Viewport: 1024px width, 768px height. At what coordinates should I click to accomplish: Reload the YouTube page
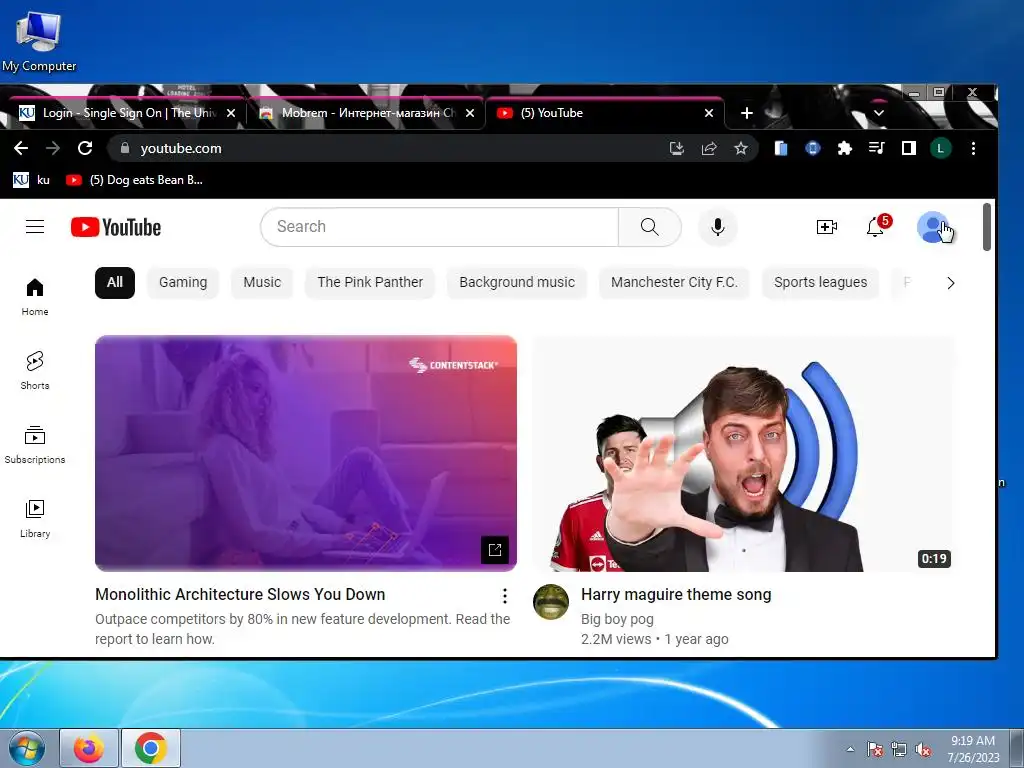pos(85,148)
